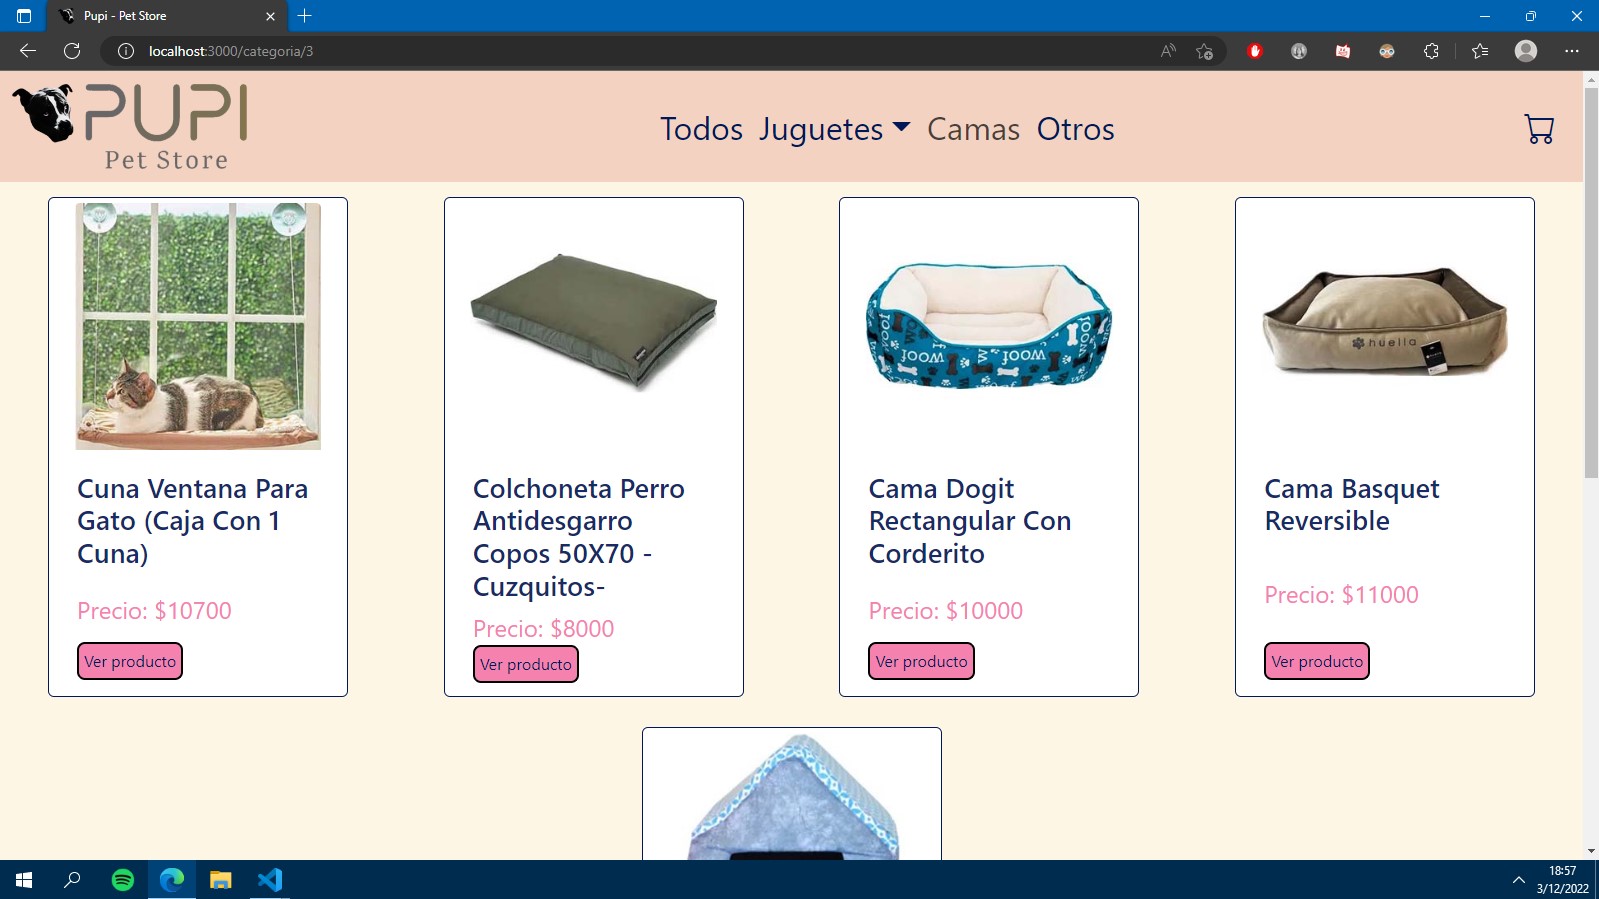
Task: Open Read aloud in address bar
Action: (1168, 51)
